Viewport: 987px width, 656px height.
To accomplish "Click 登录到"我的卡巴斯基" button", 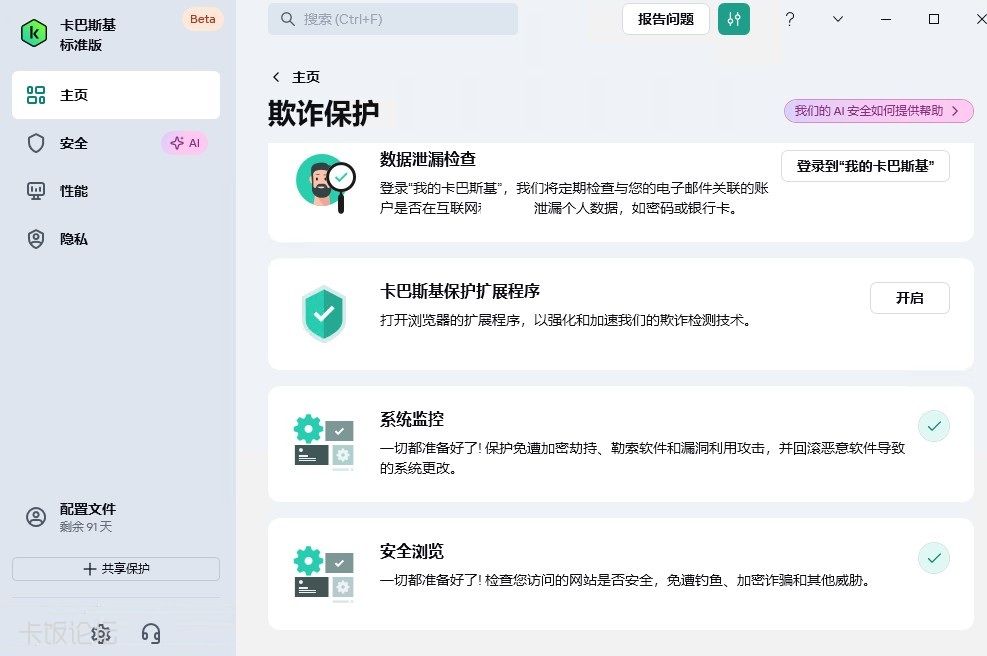I will click(x=866, y=166).
